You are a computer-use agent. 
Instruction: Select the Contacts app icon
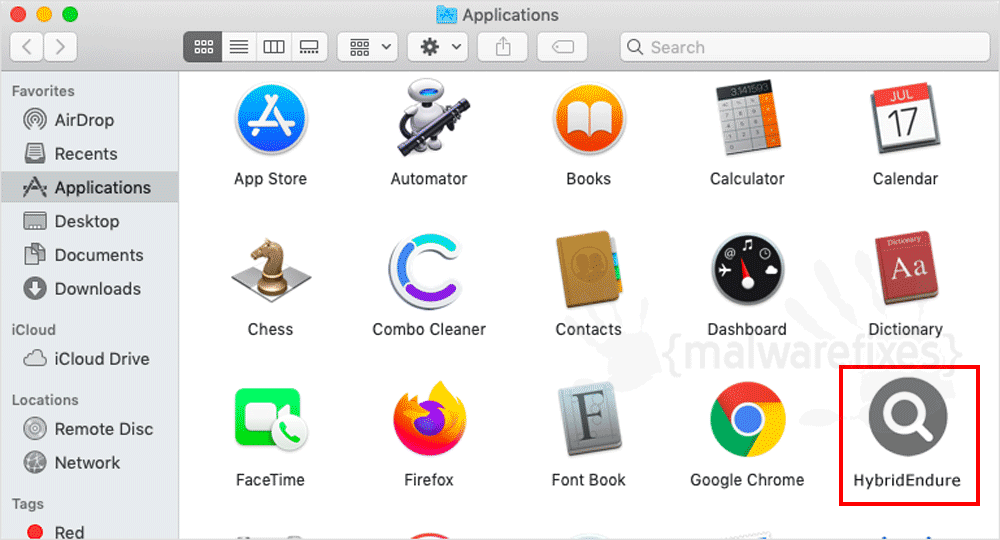point(589,270)
